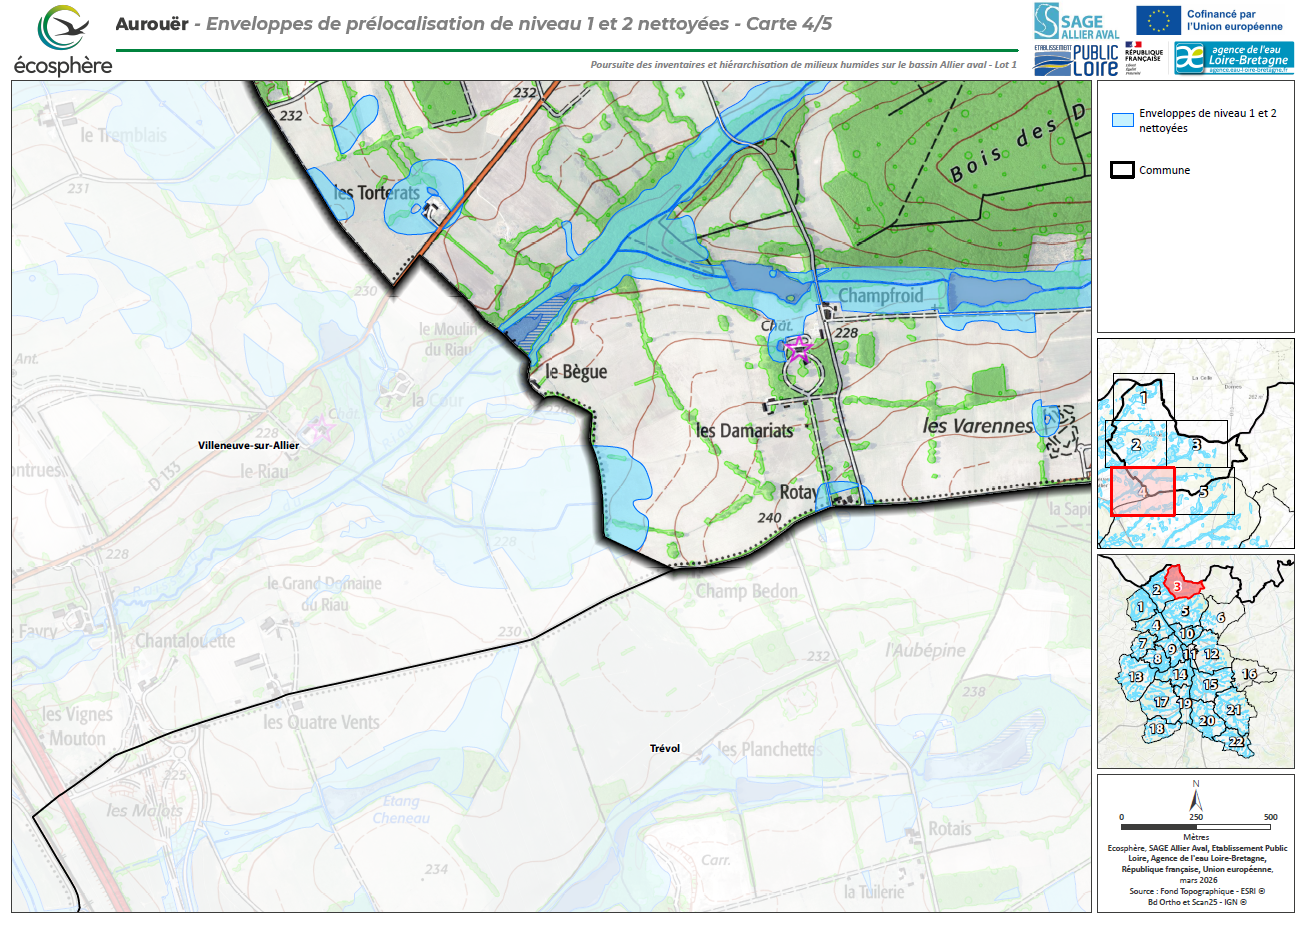Click tile number 1 in the locator map
The width and height of the screenshot is (1308, 926).
tap(1143, 398)
